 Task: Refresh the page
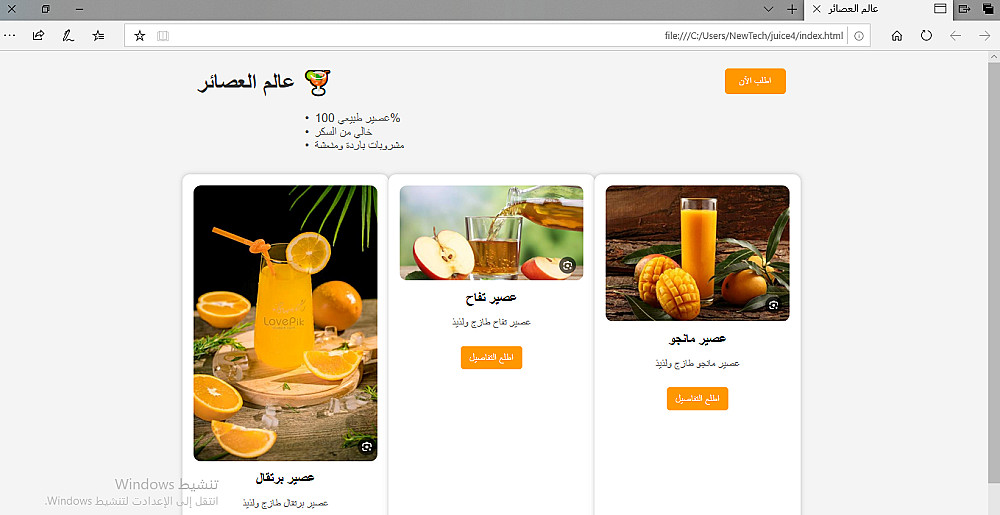tap(926, 36)
